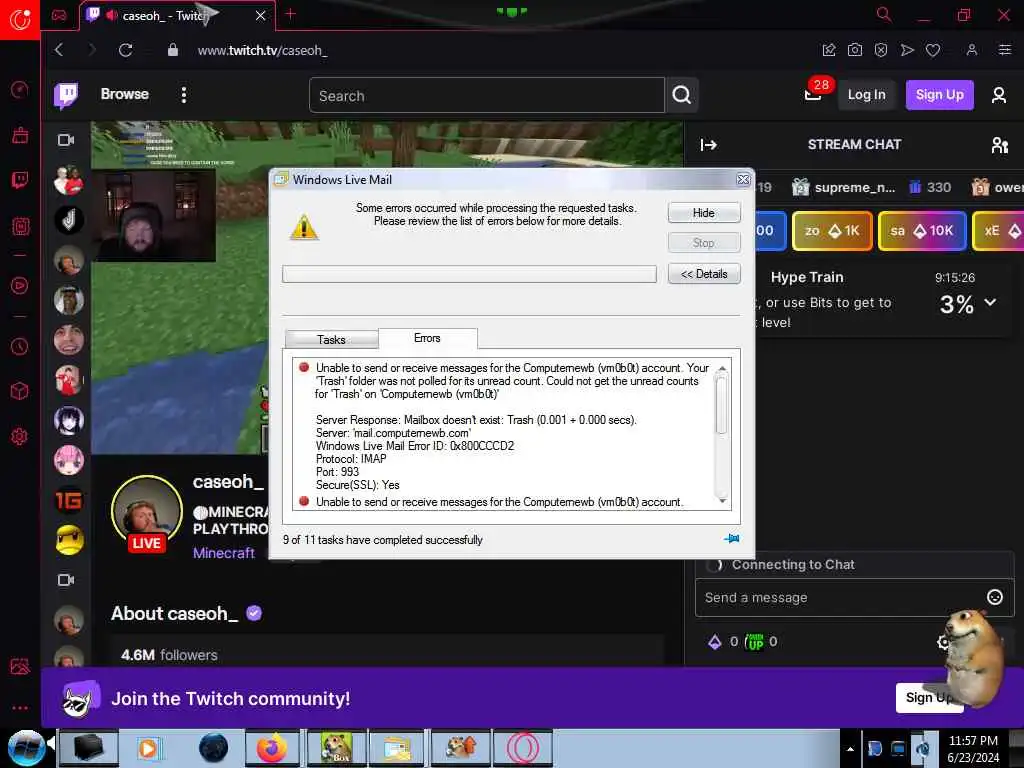Click the Stop button
The image size is (1024, 768).
click(x=704, y=243)
